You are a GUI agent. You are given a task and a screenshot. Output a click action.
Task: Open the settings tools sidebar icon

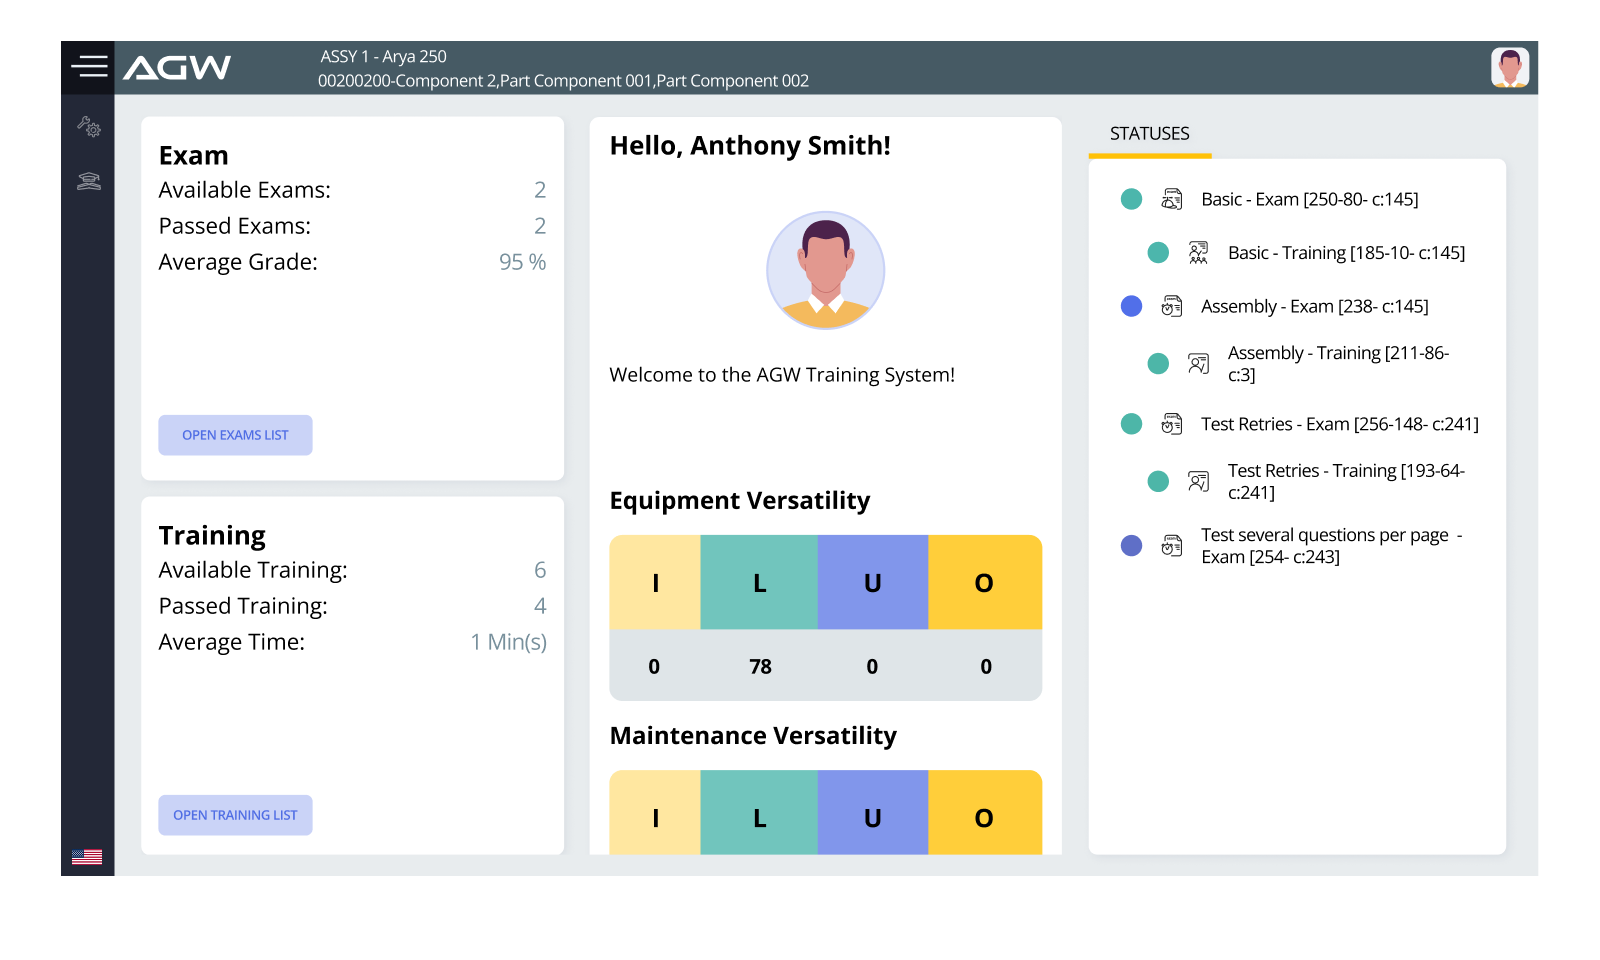click(89, 126)
